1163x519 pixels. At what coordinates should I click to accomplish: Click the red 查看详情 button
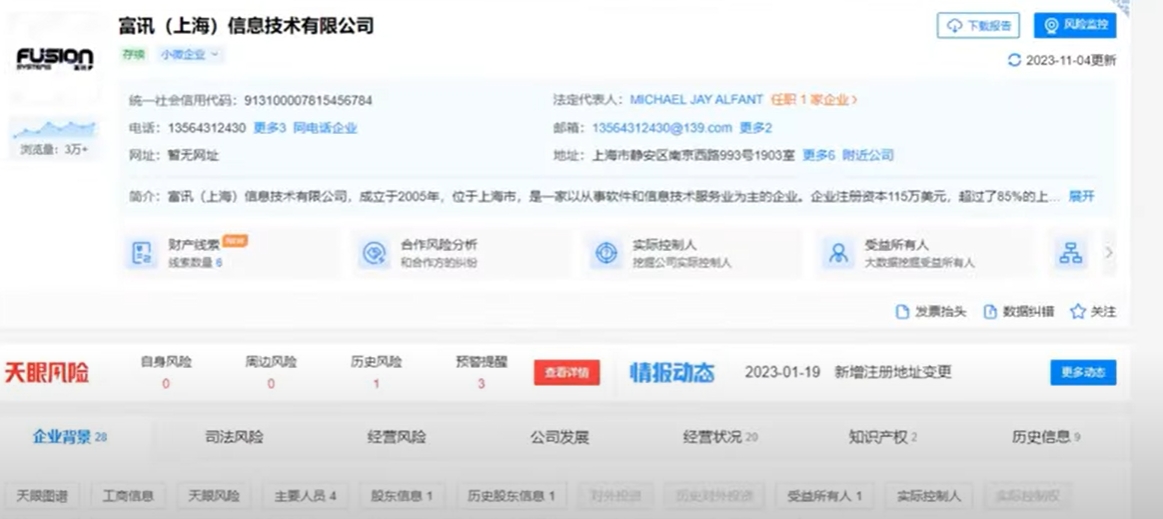[566, 373]
